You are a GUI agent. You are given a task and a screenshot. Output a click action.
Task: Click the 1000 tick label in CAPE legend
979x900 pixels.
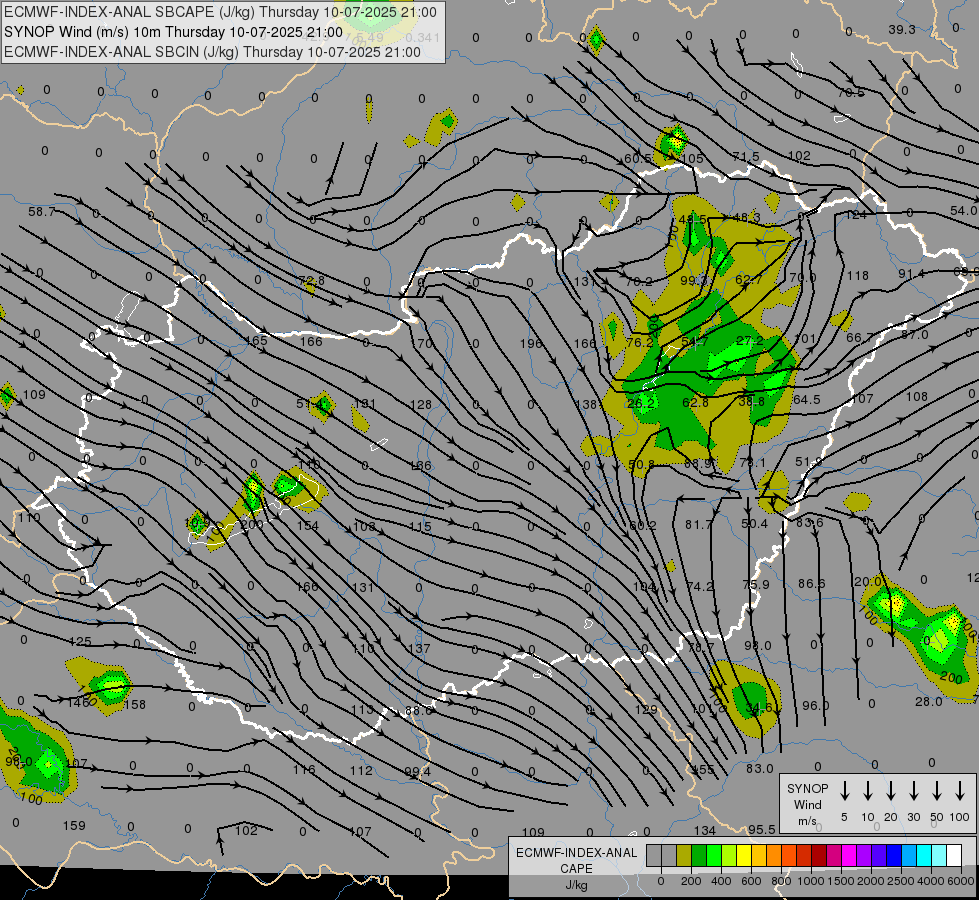click(810, 881)
